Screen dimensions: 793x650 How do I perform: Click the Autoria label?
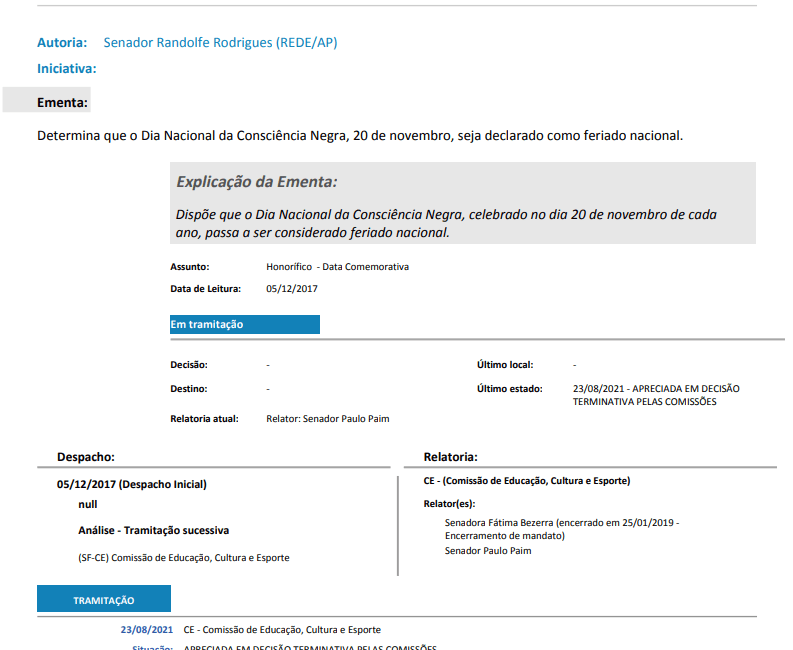(62, 42)
